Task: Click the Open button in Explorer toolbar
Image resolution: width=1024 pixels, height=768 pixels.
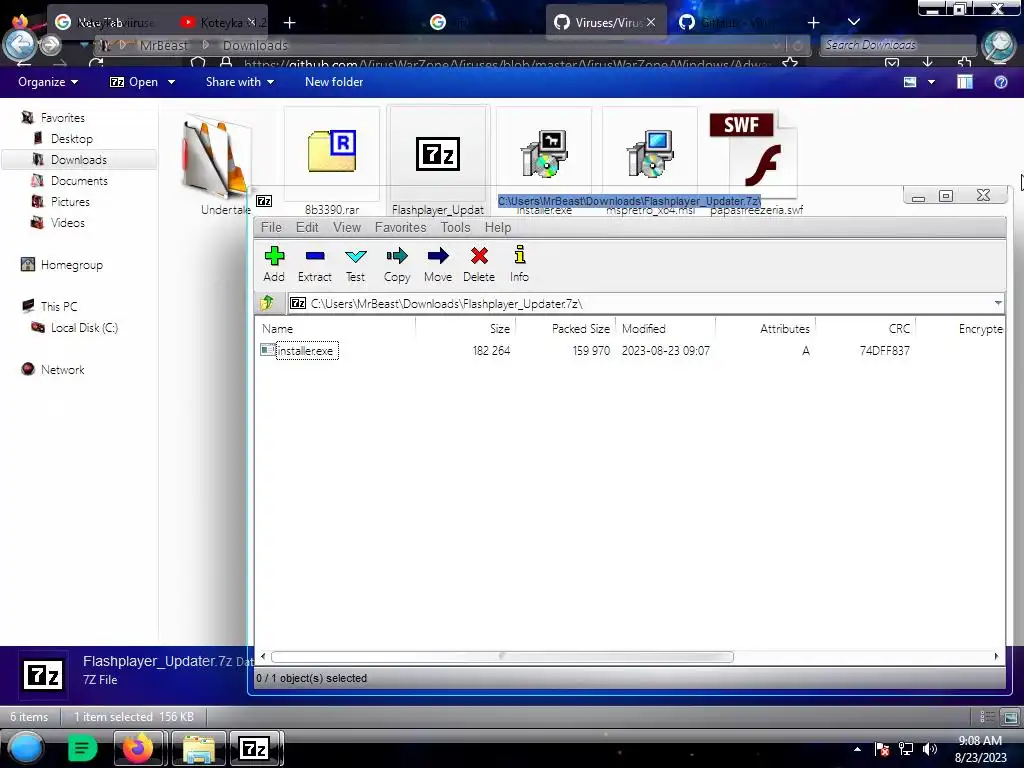Action: coord(134,82)
